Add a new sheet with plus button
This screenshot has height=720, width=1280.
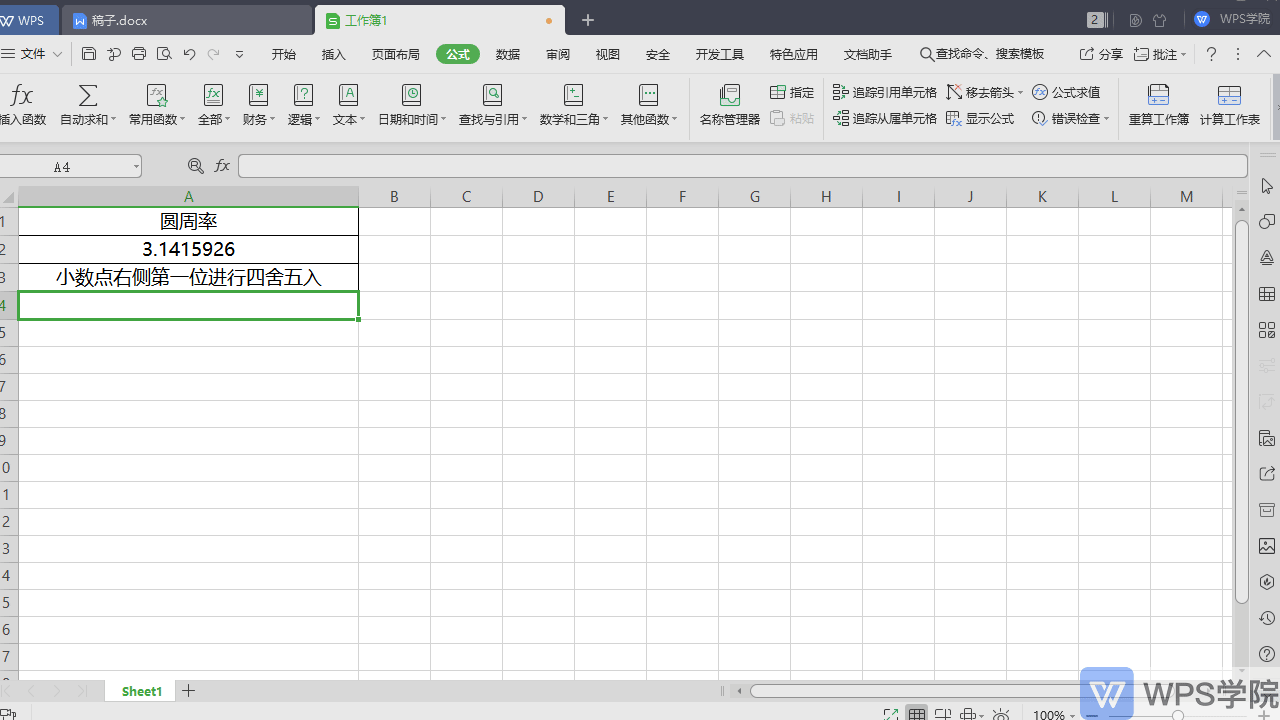188,691
